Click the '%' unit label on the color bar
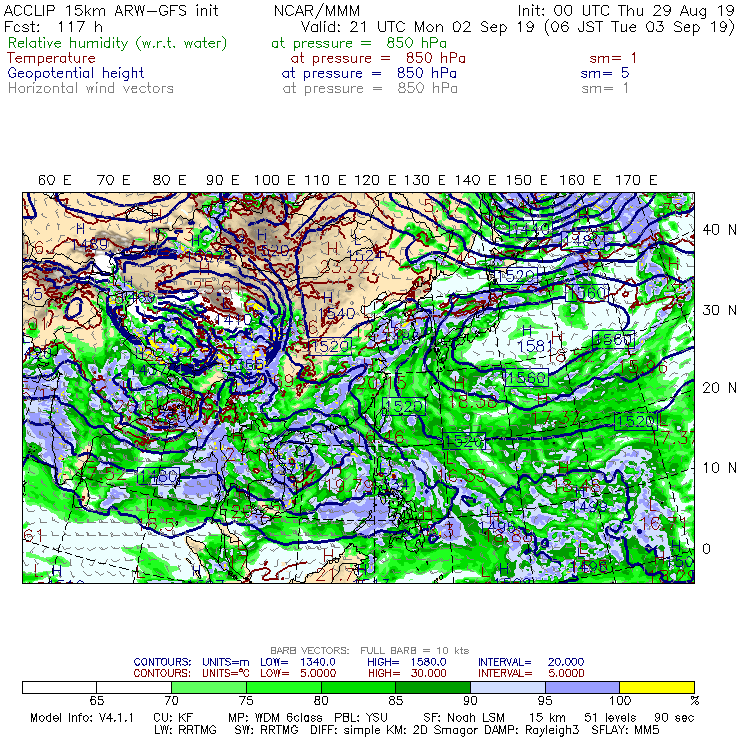Screen dimensions: 740x740 tap(694, 700)
